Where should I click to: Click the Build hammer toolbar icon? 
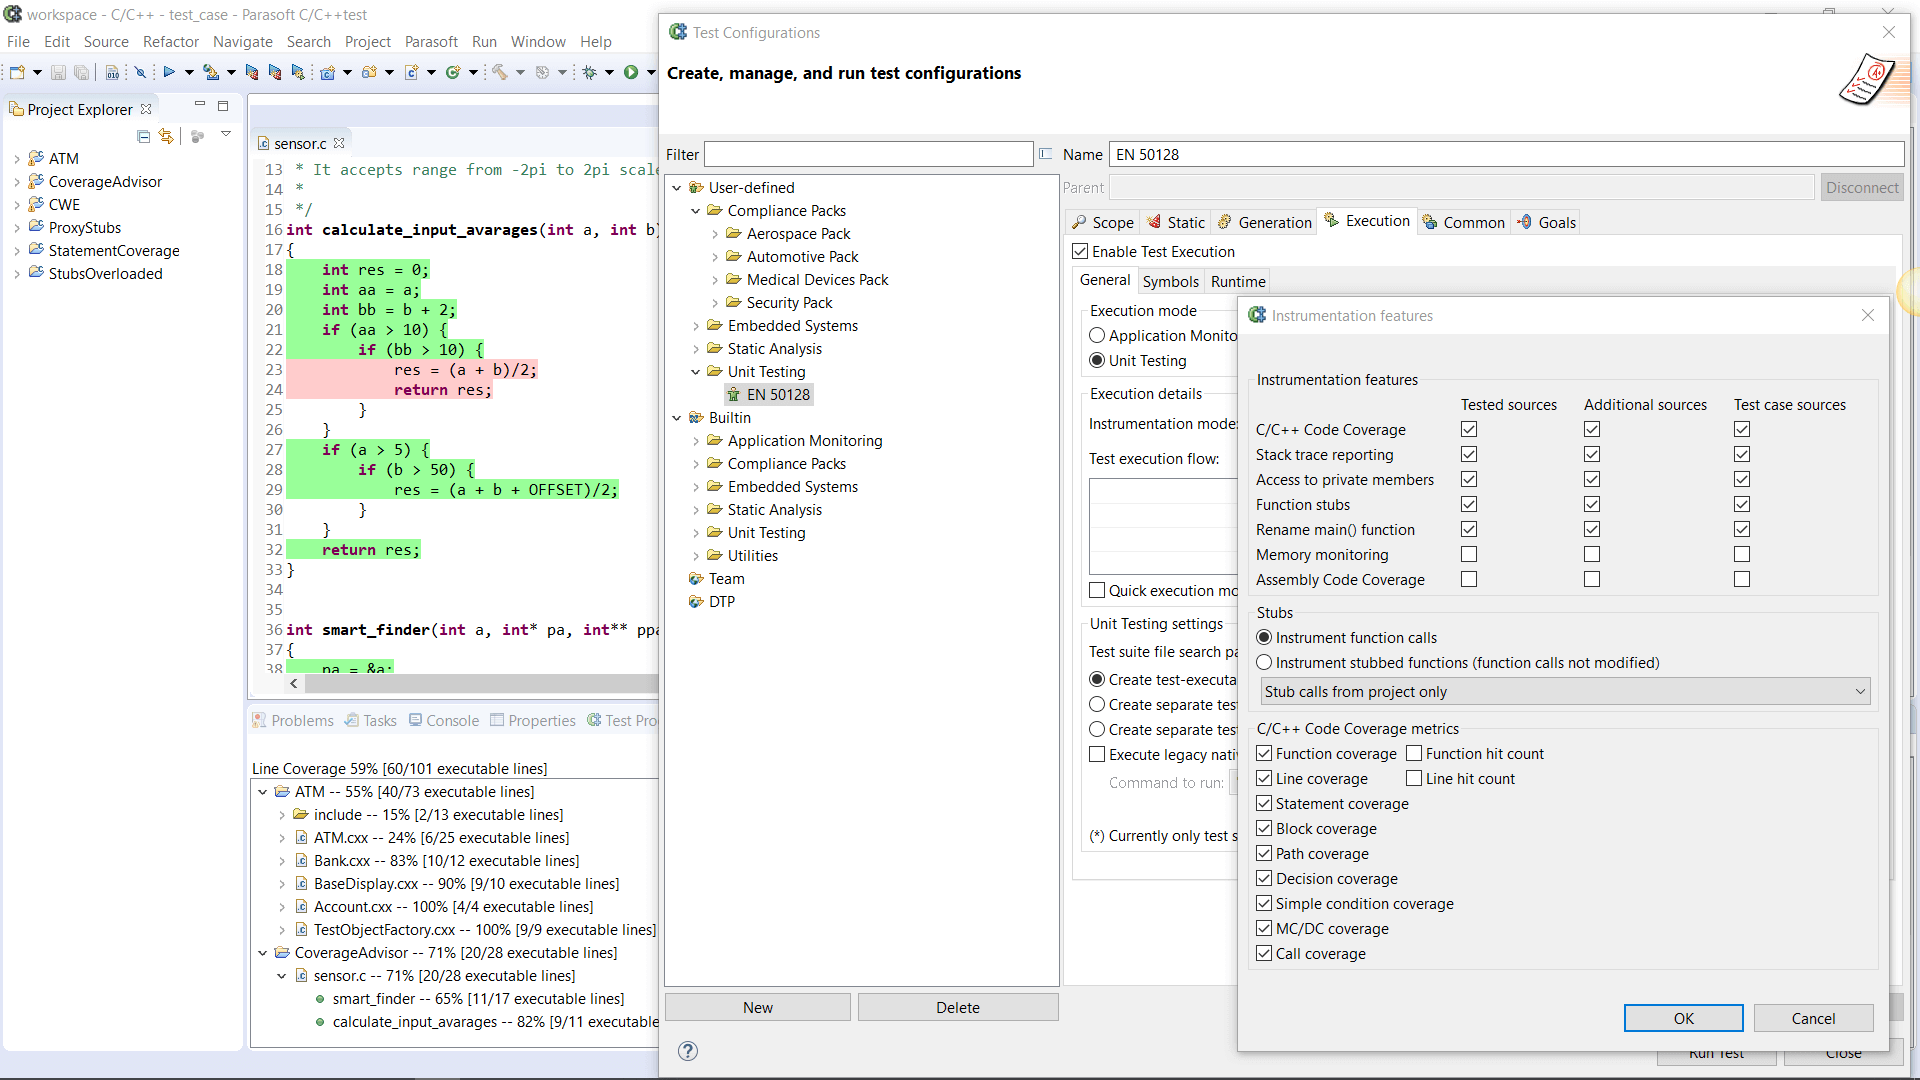pyautogui.click(x=500, y=72)
